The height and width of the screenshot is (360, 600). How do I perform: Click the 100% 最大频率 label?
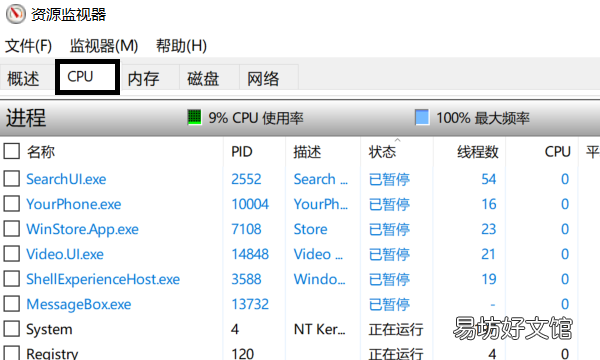483,118
